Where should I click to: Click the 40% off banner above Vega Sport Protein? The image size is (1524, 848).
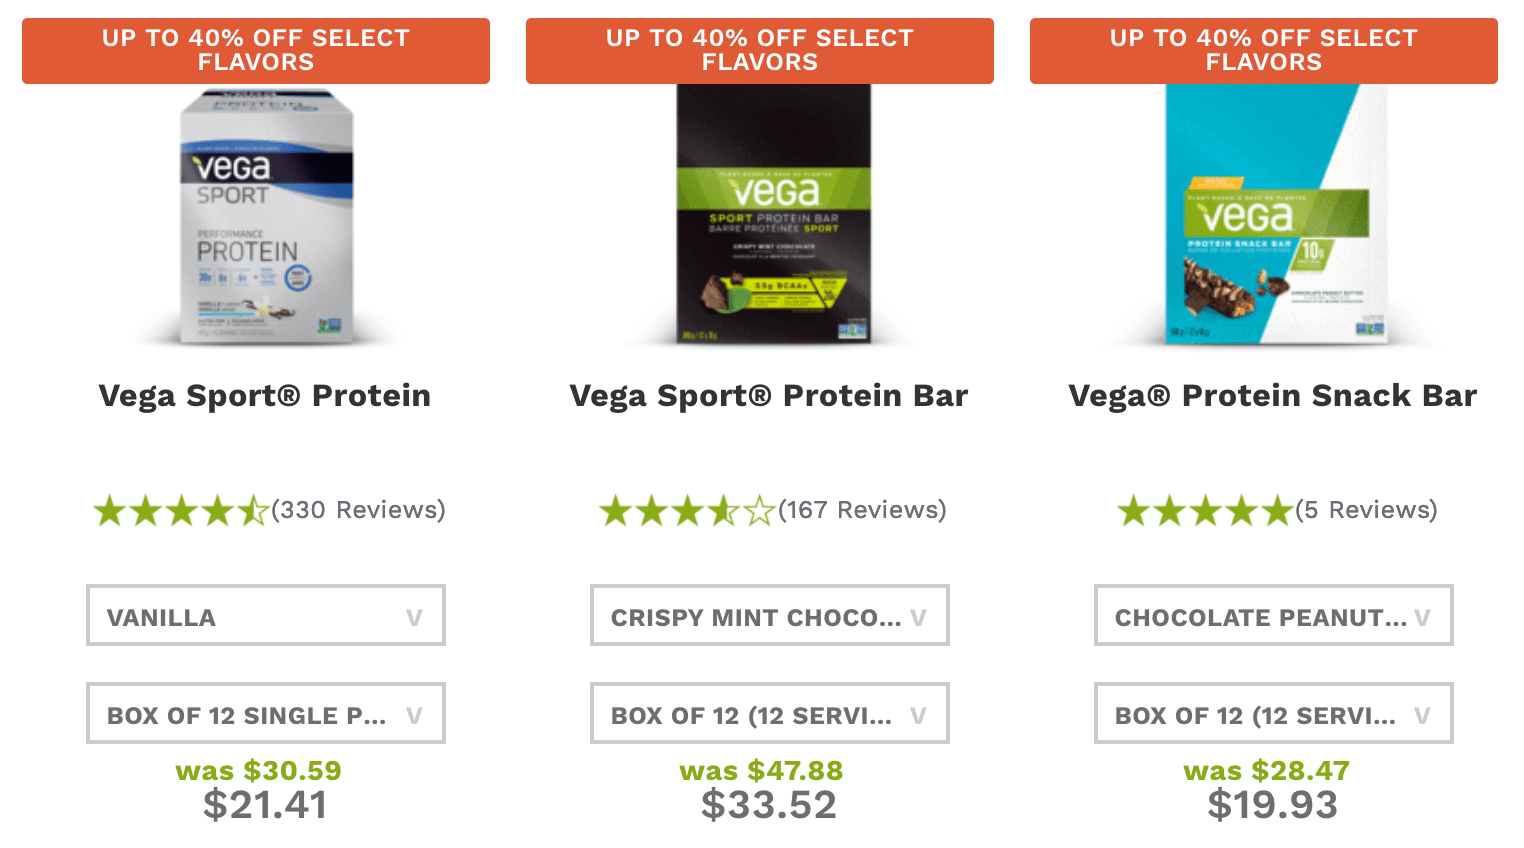click(256, 50)
